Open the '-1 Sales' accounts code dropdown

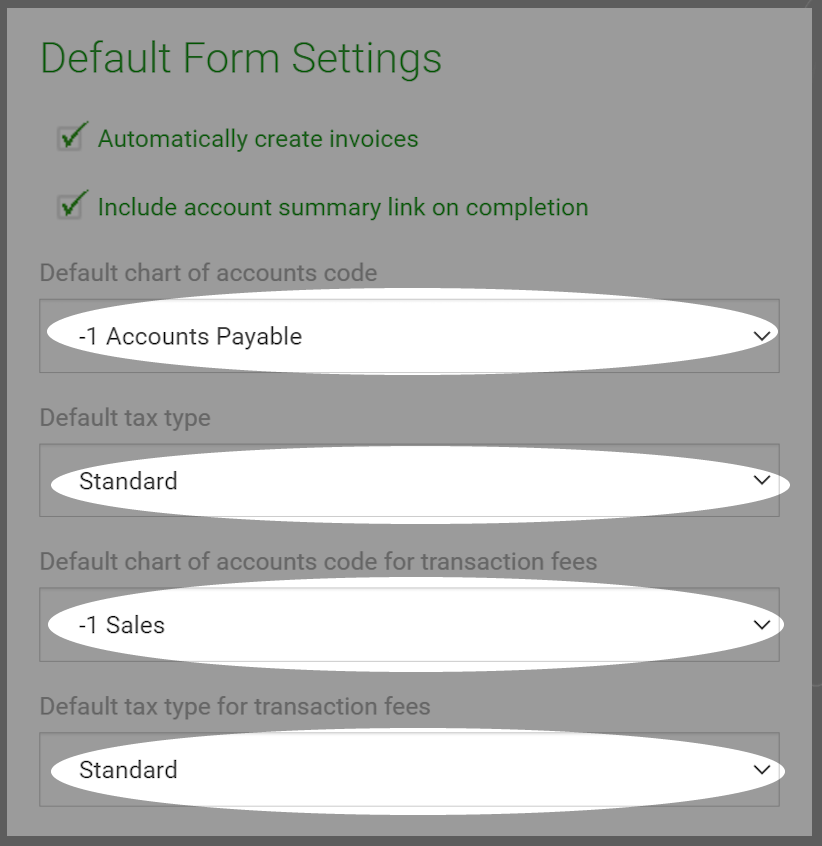pyautogui.click(x=409, y=625)
